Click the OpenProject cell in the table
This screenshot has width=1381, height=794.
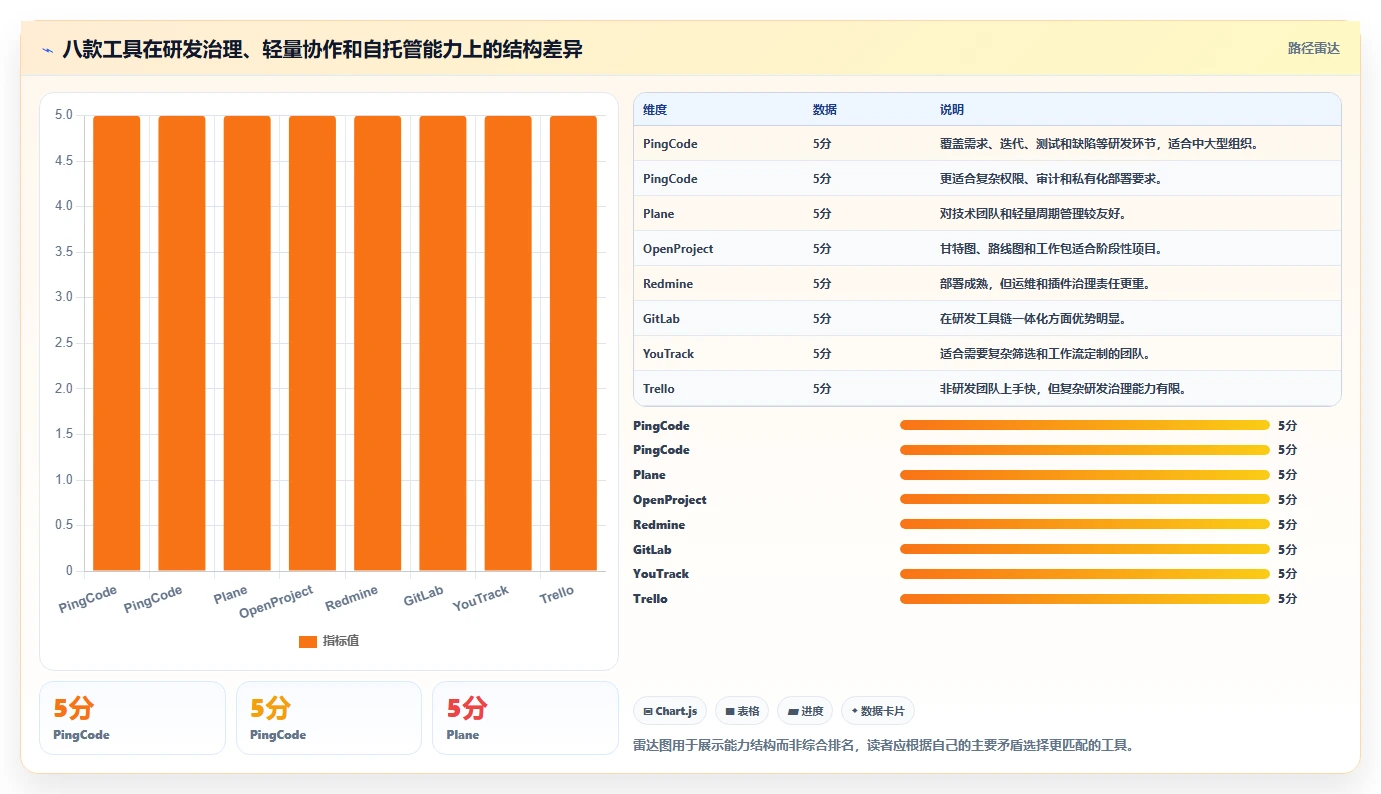click(x=678, y=249)
